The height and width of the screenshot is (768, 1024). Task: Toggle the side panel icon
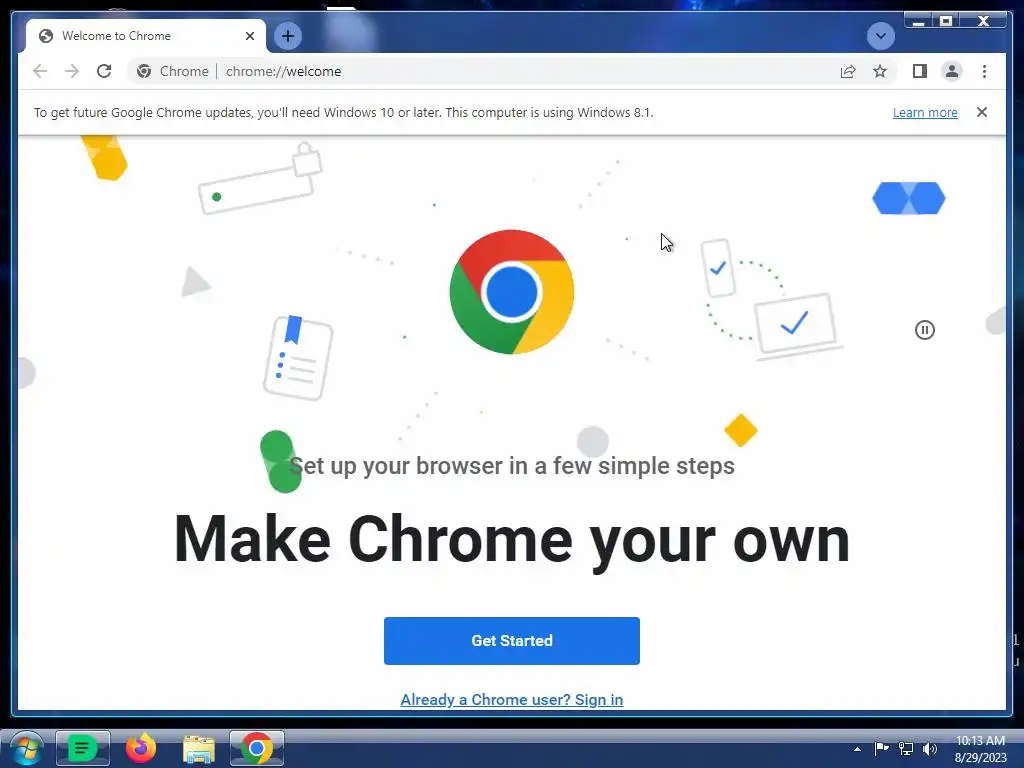920,71
